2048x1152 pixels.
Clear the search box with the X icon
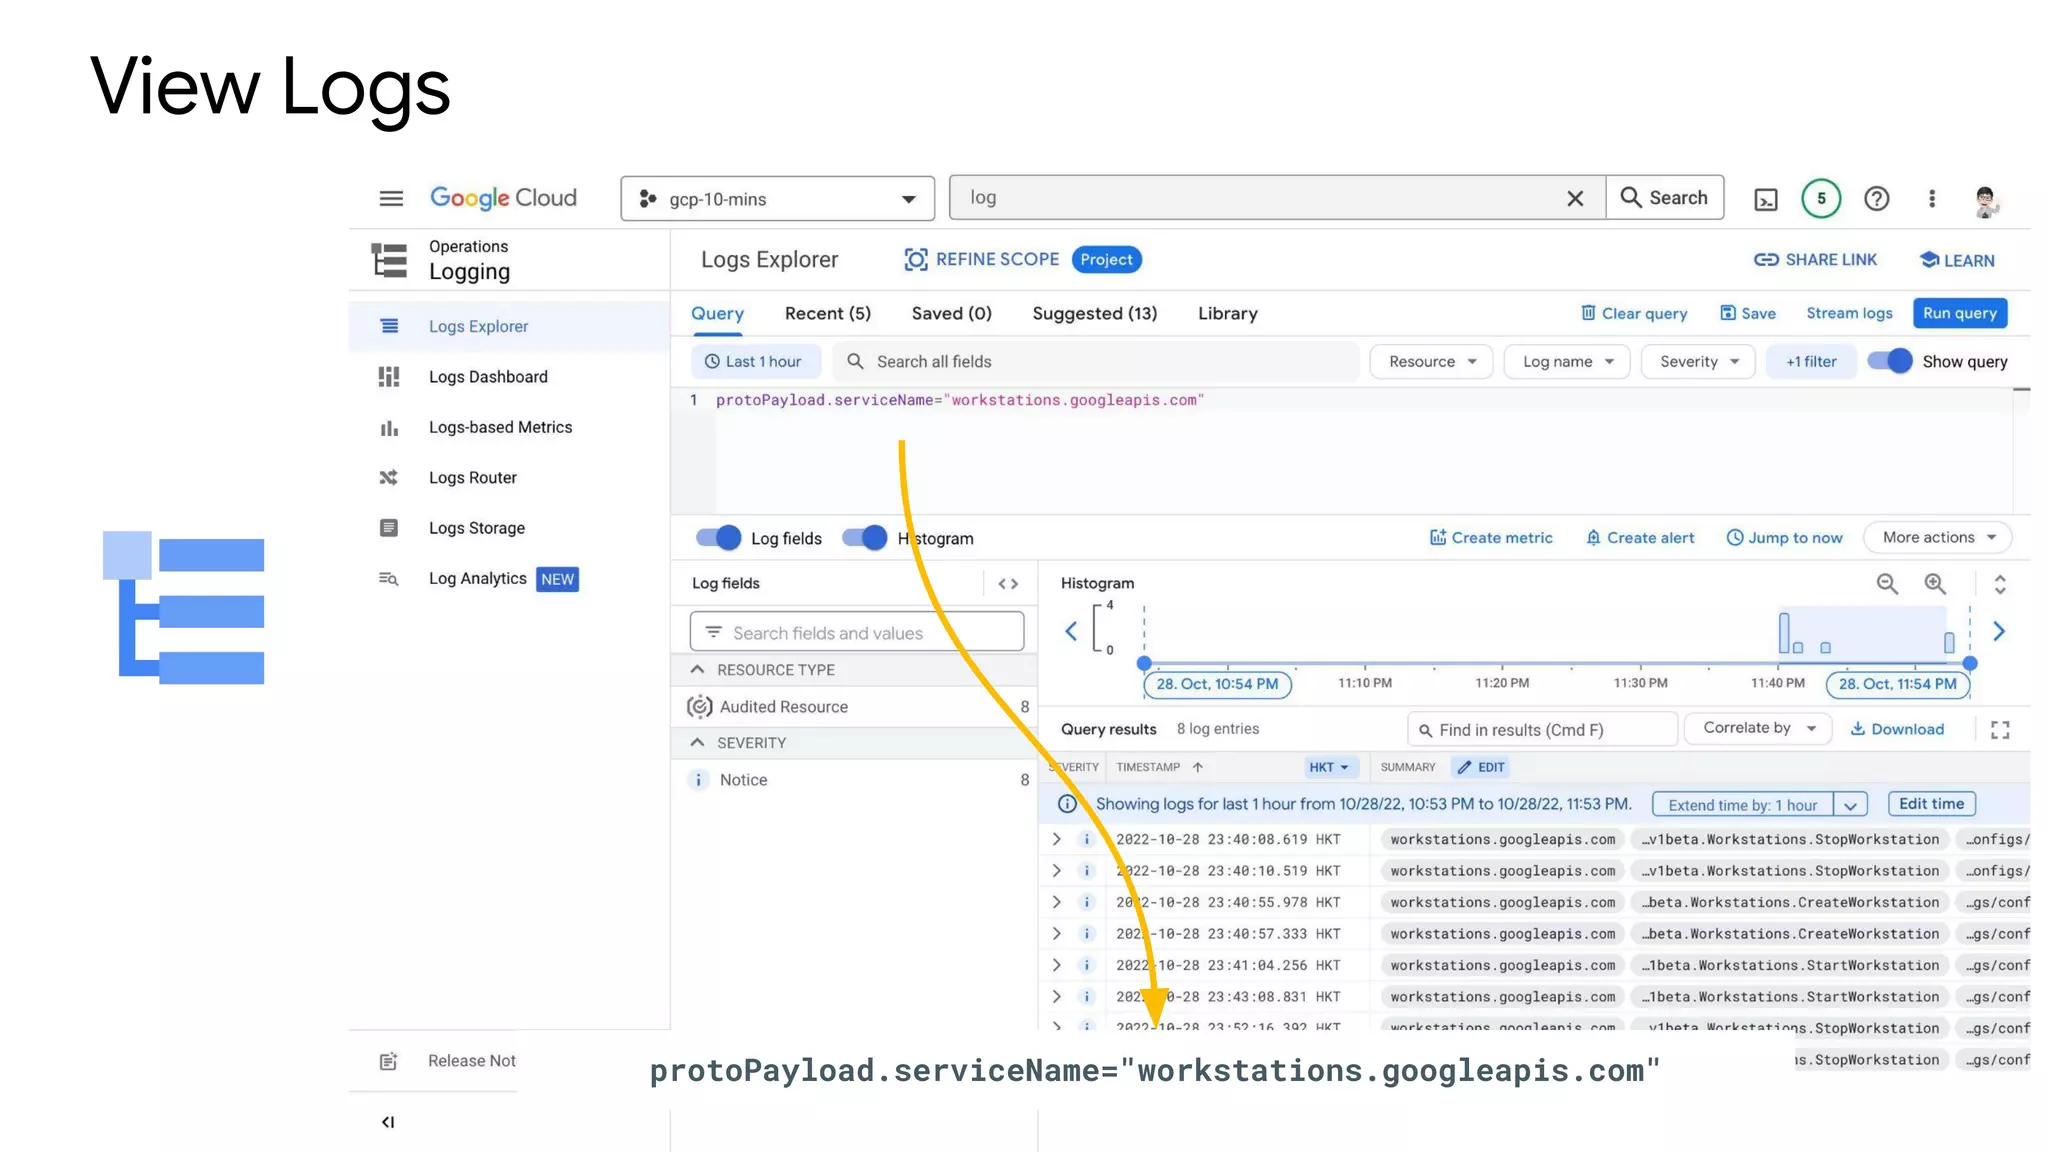[1575, 198]
